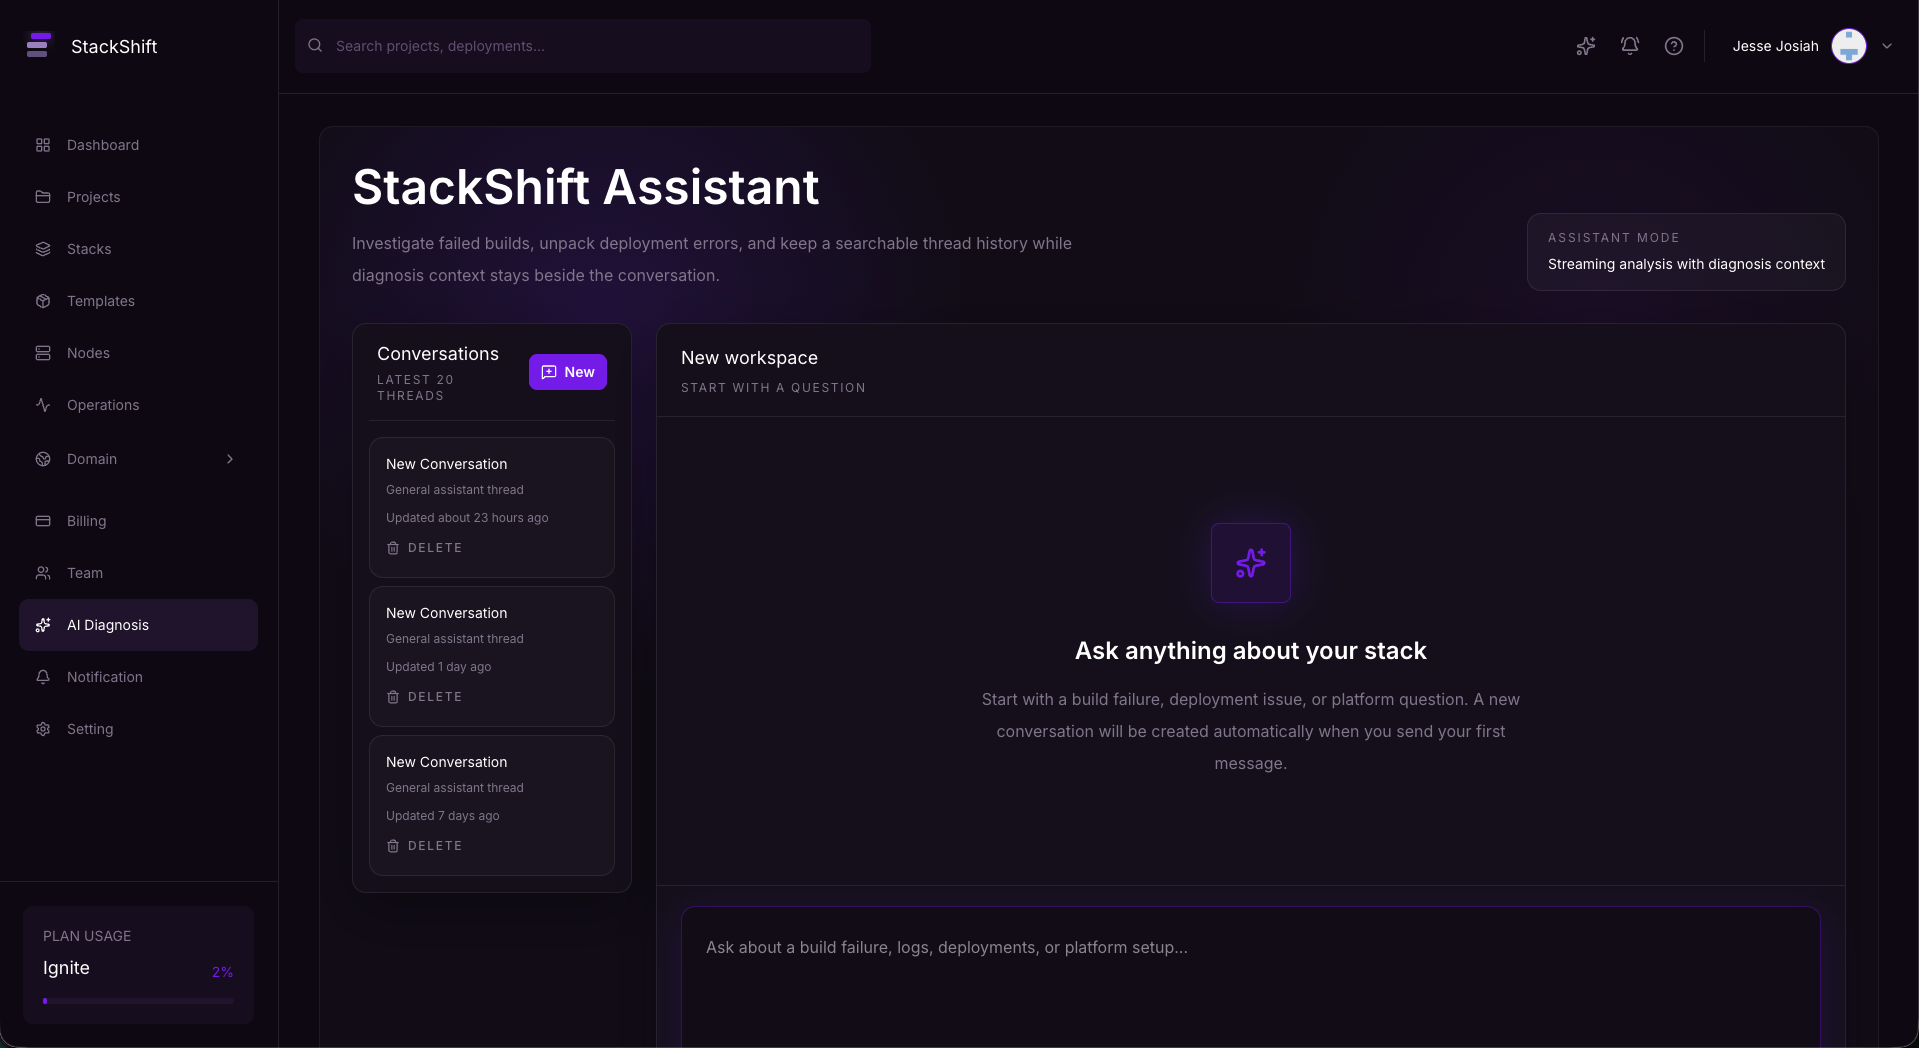Open the help question mark icon
This screenshot has width=1919, height=1048.
[x=1673, y=46]
